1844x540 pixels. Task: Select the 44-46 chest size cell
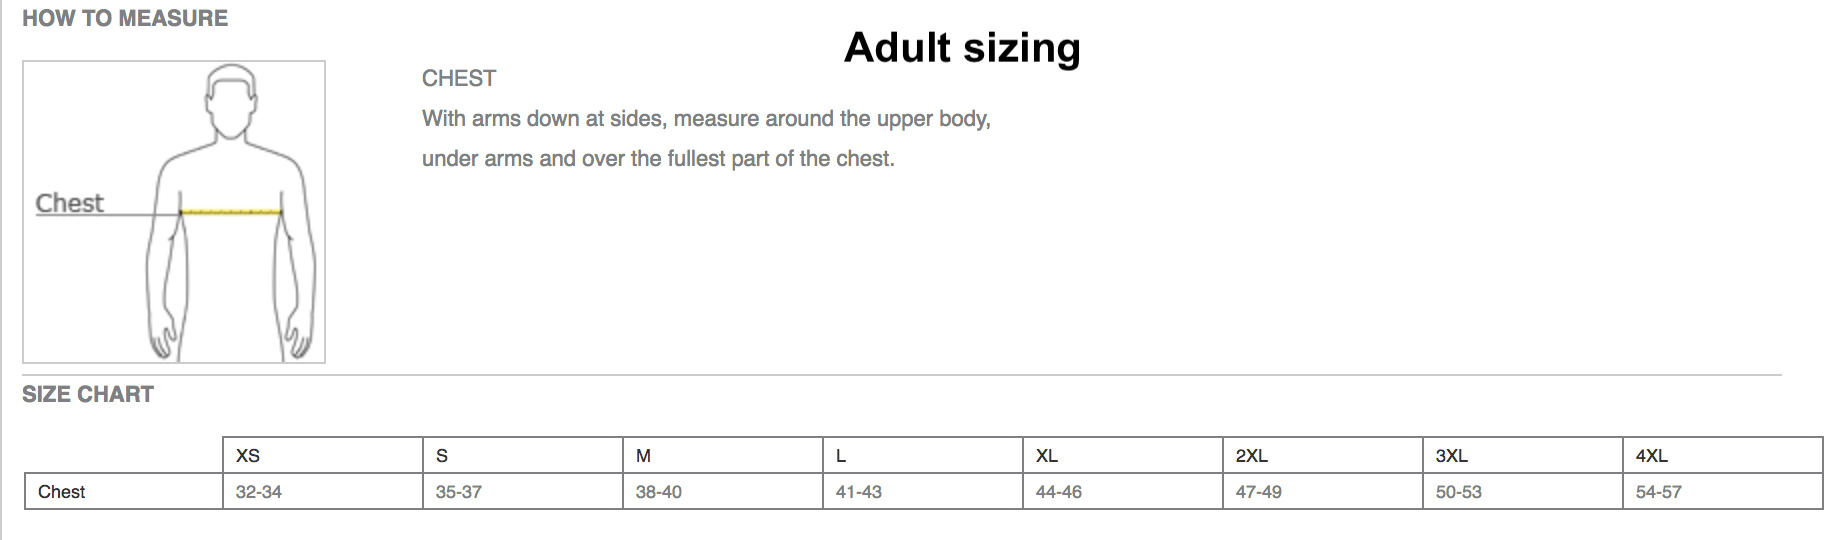click(1059, 492)
